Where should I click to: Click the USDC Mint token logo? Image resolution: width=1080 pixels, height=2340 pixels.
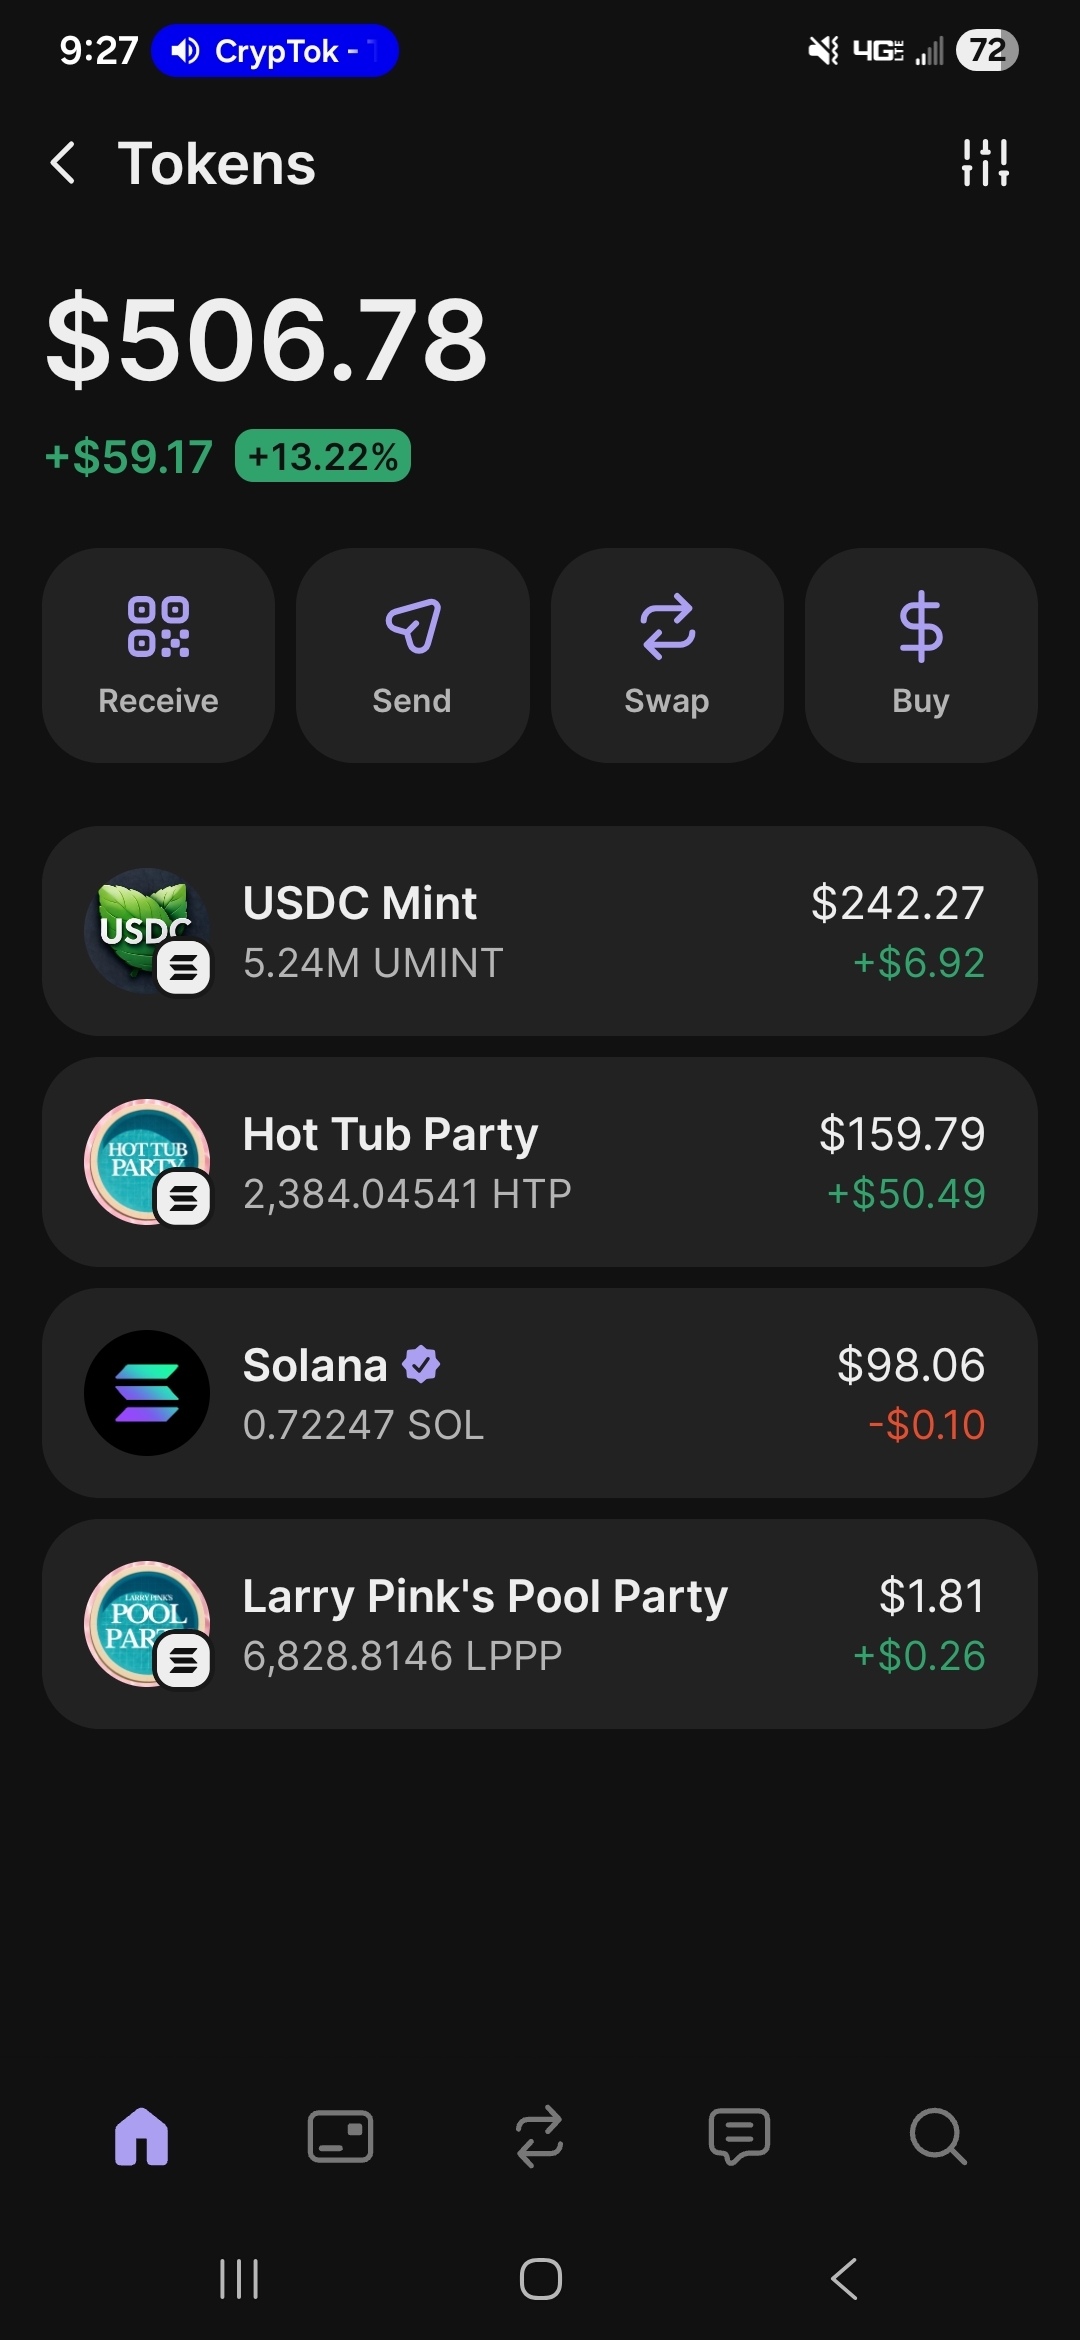click(x=147, y=931)
